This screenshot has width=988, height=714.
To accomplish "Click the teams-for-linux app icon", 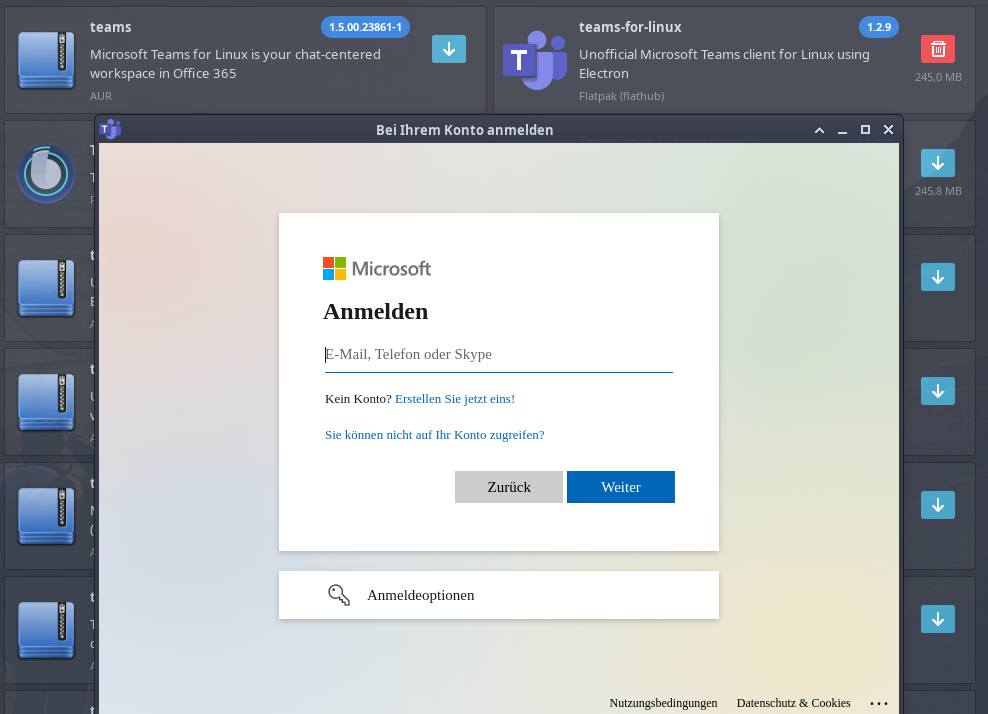I will (x=535, y=60).
